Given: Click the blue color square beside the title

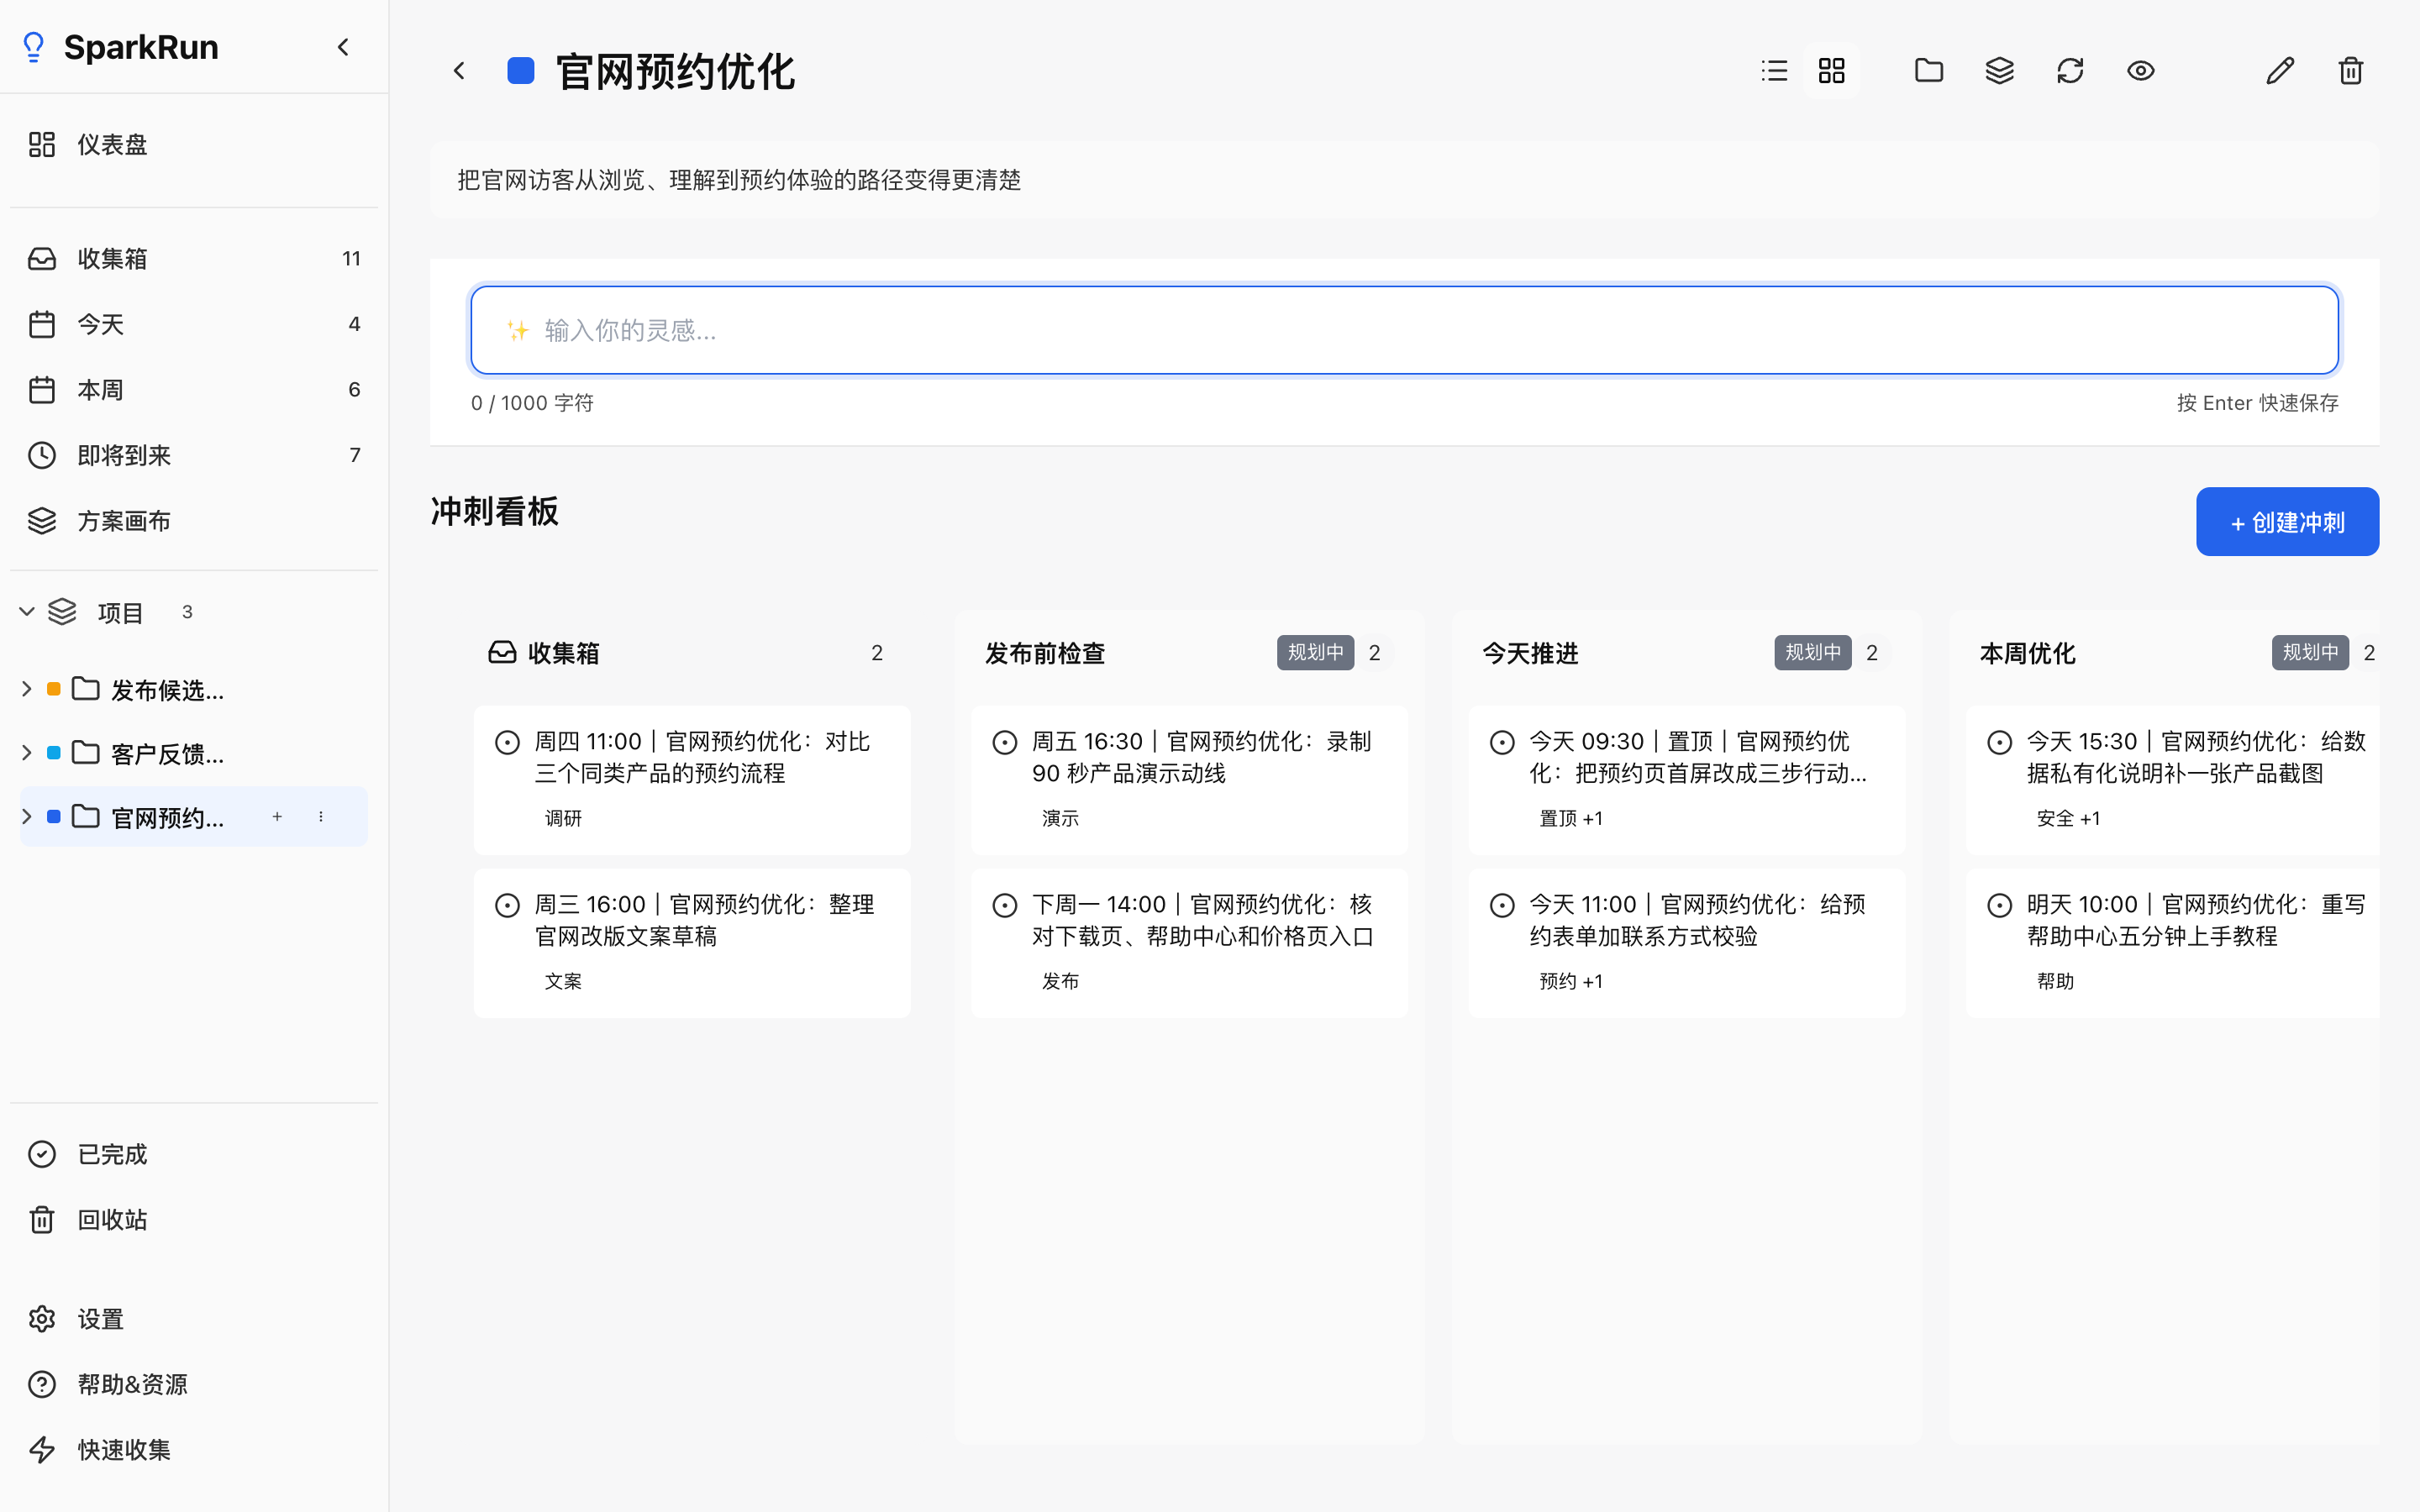Looking at the screenshot, I should (x=521, y=70).
